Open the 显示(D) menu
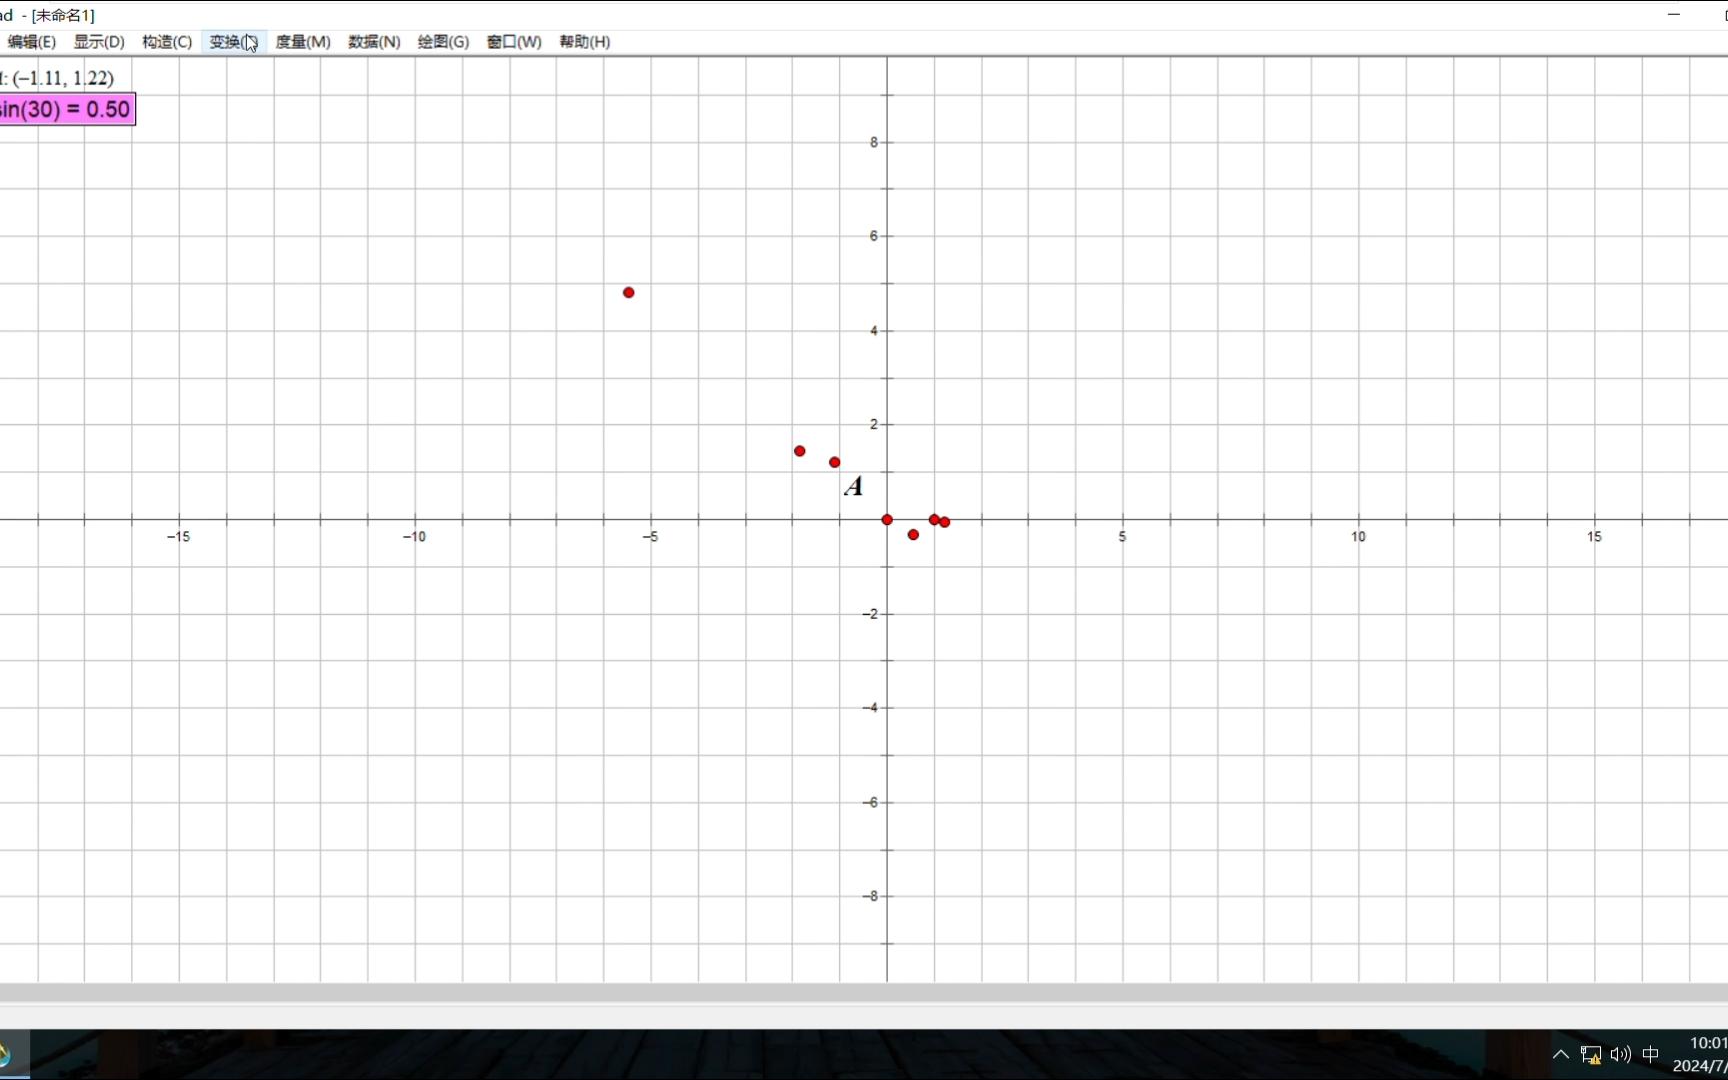The width and height of the screenshot is (1728, 1080). click(99, 42)
